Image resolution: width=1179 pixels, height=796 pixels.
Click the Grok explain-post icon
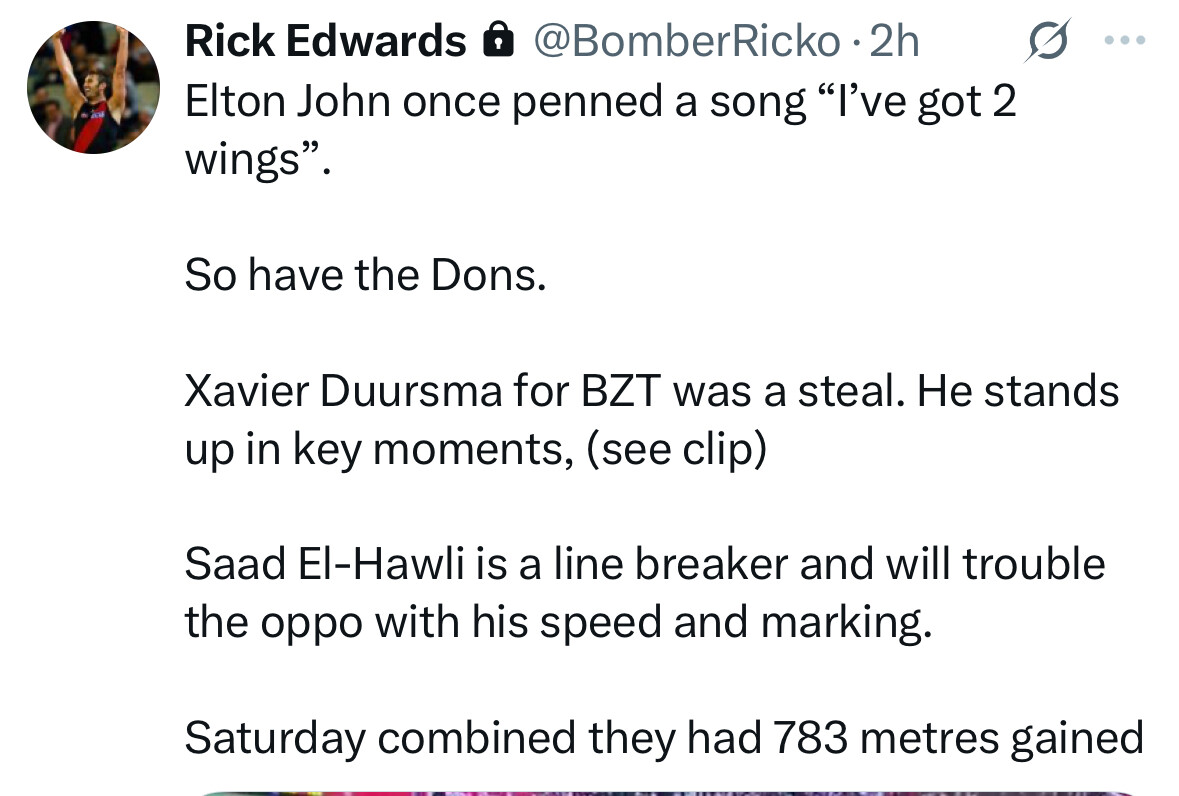1047,39
